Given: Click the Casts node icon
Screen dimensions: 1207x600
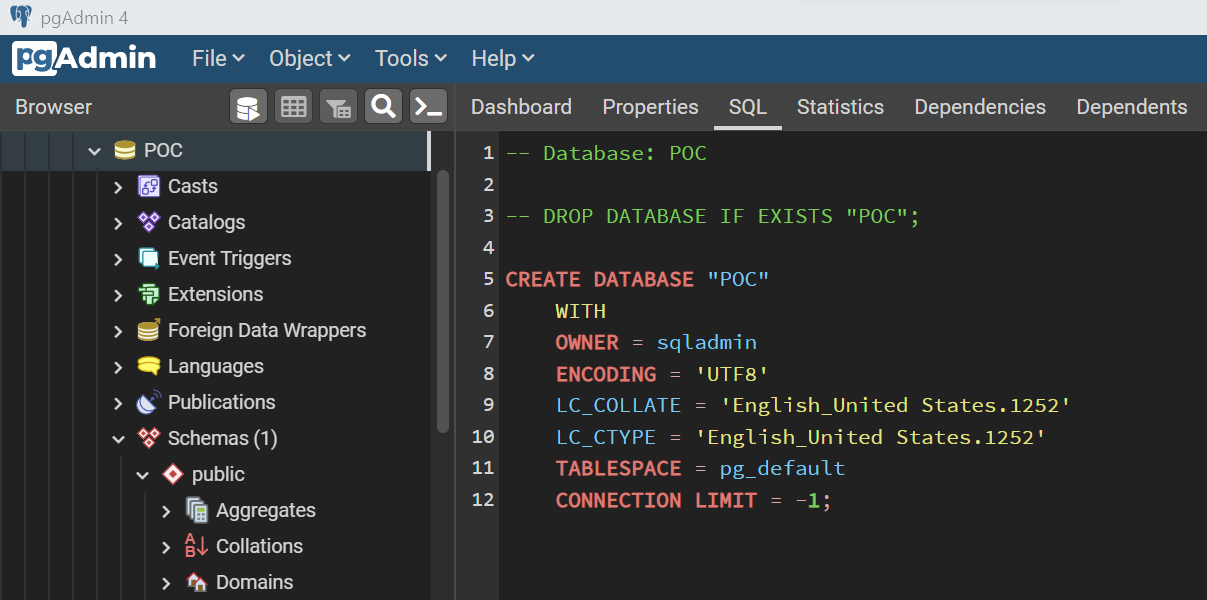Looking at the screenshot, I should 149,186.
